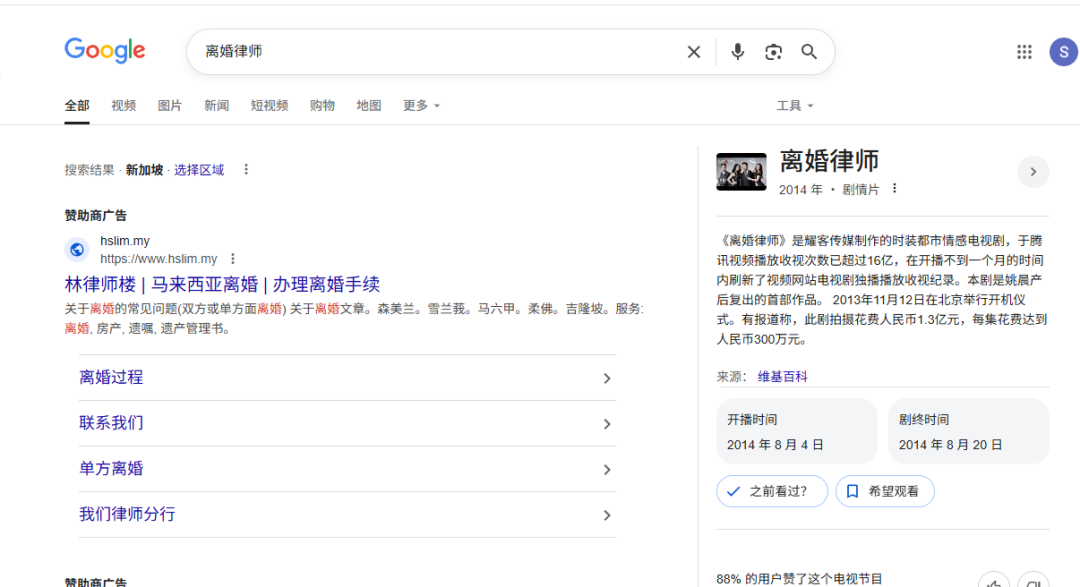1080x587 pixels.
Task: Open the 维基百科 source link
Action: click(782, 376)
